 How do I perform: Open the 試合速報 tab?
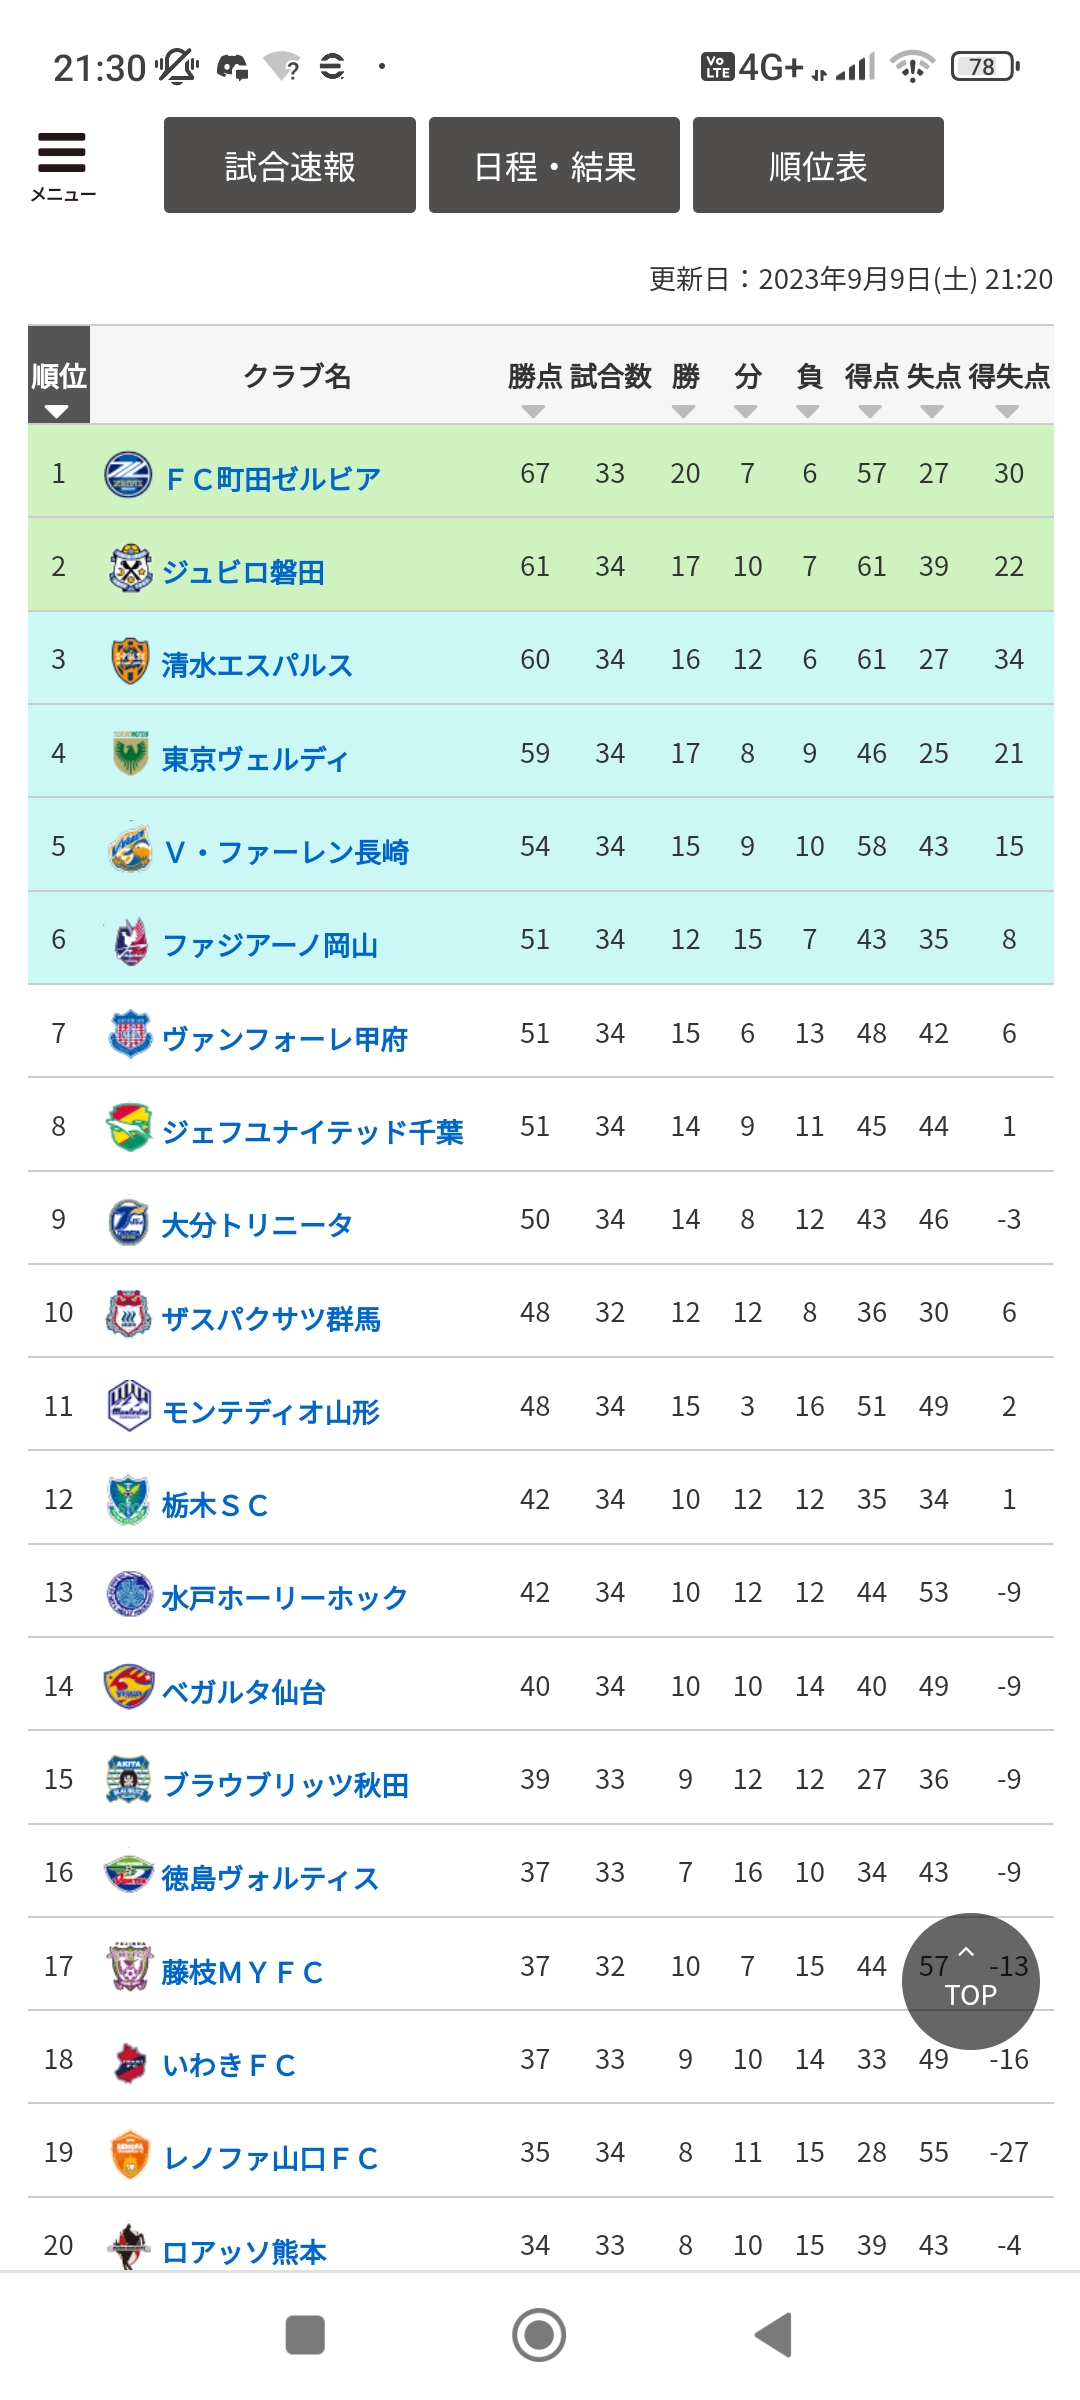[290, 165]
